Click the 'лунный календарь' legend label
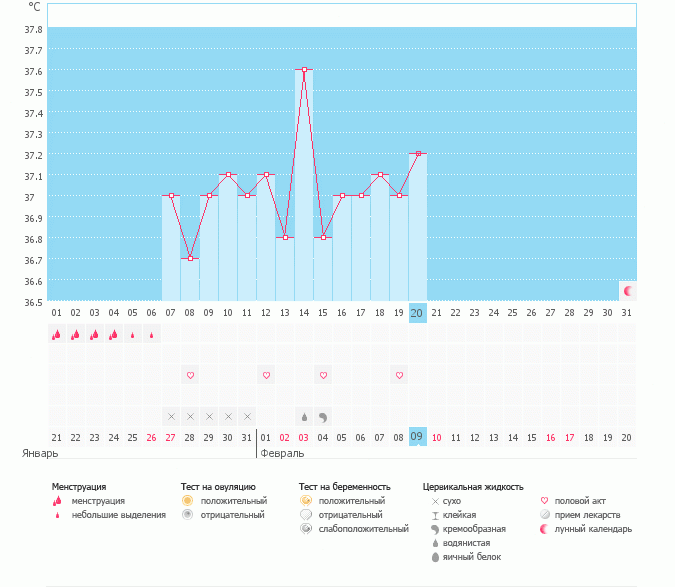 594,528
